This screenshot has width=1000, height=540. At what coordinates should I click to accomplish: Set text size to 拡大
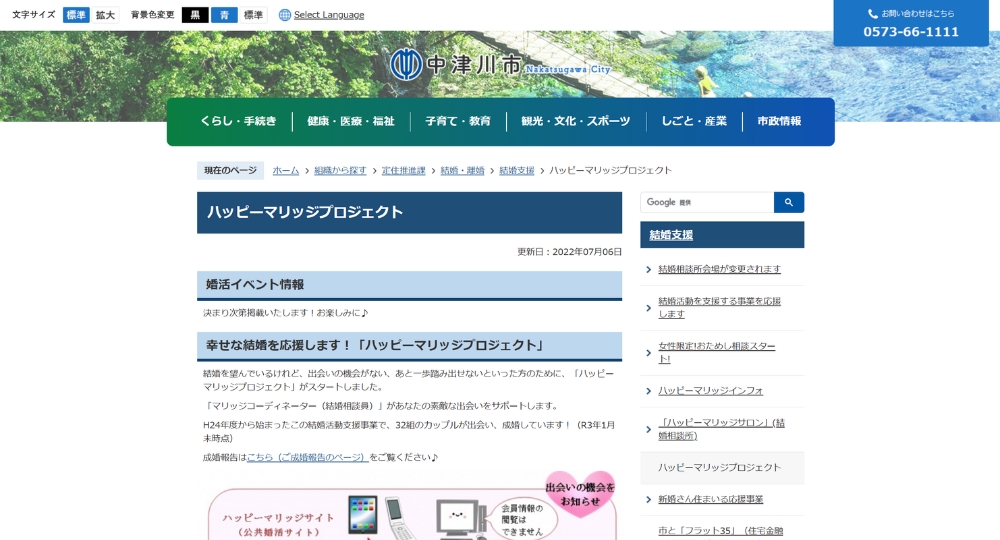tap(105, 15)
